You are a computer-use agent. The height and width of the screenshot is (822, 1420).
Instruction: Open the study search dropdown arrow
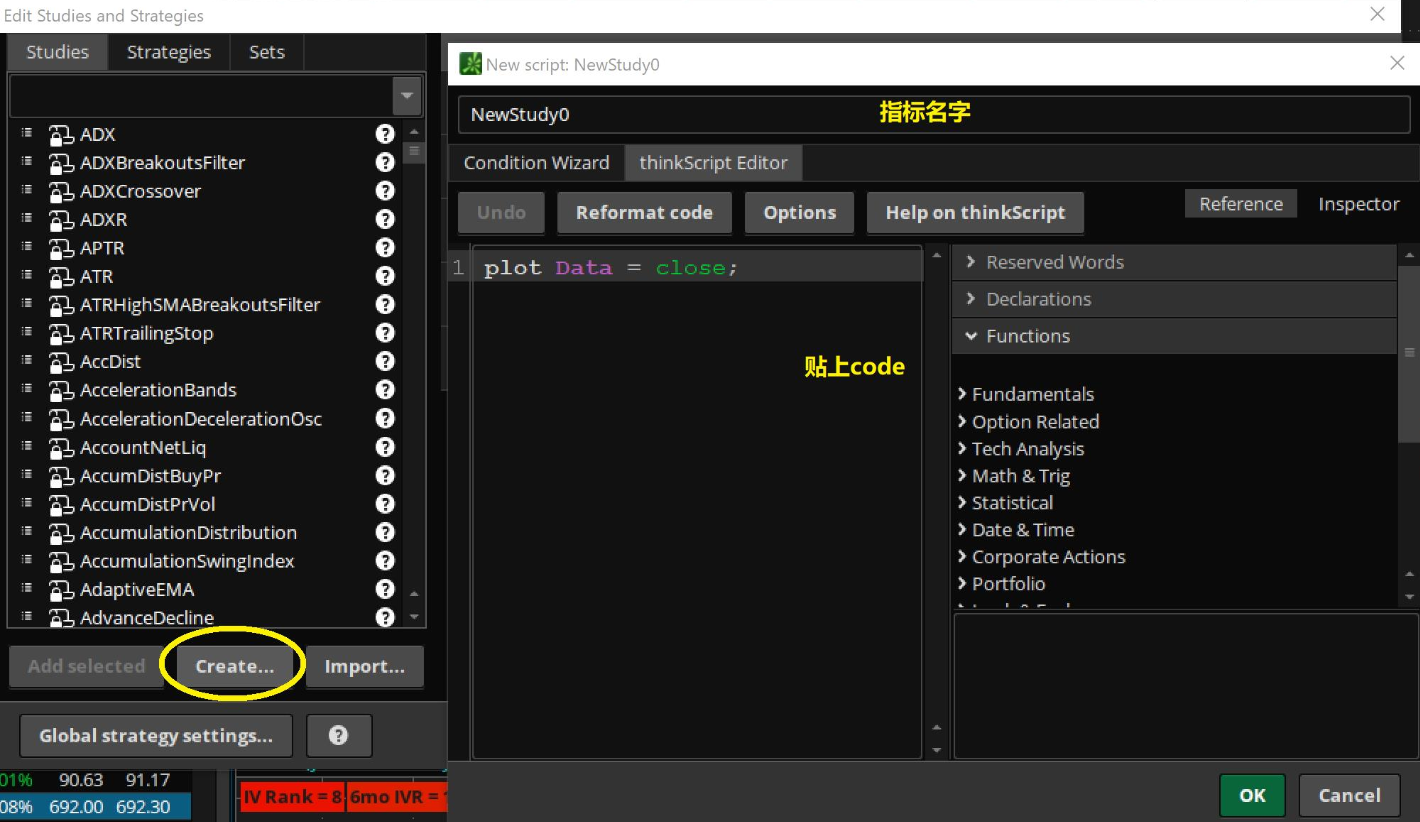[x=407, y=97]
